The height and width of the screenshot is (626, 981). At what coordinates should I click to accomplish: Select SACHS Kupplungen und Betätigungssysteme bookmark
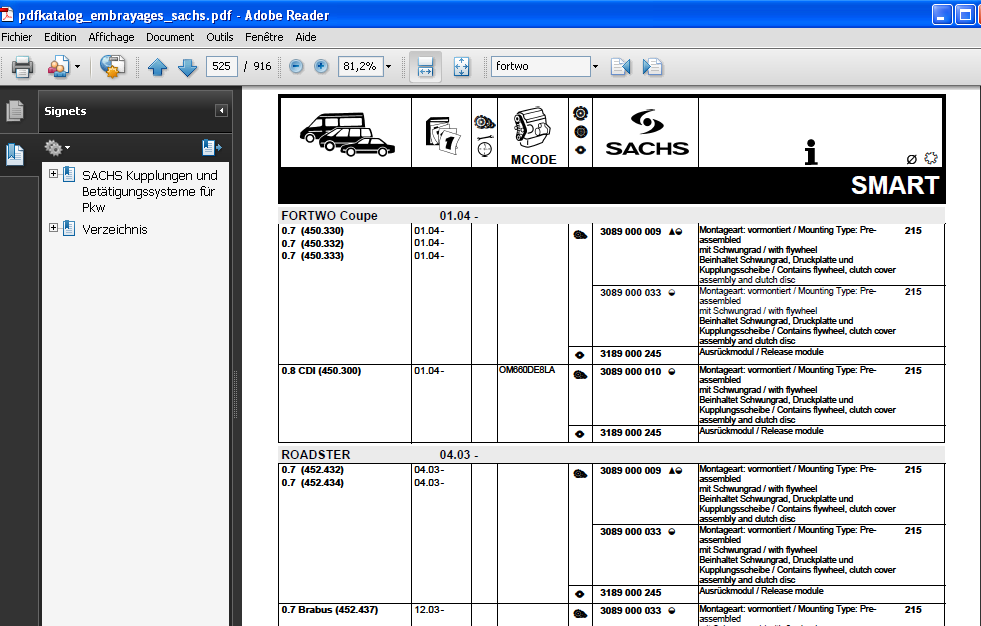pyautogui.click(x=150, y=191)
